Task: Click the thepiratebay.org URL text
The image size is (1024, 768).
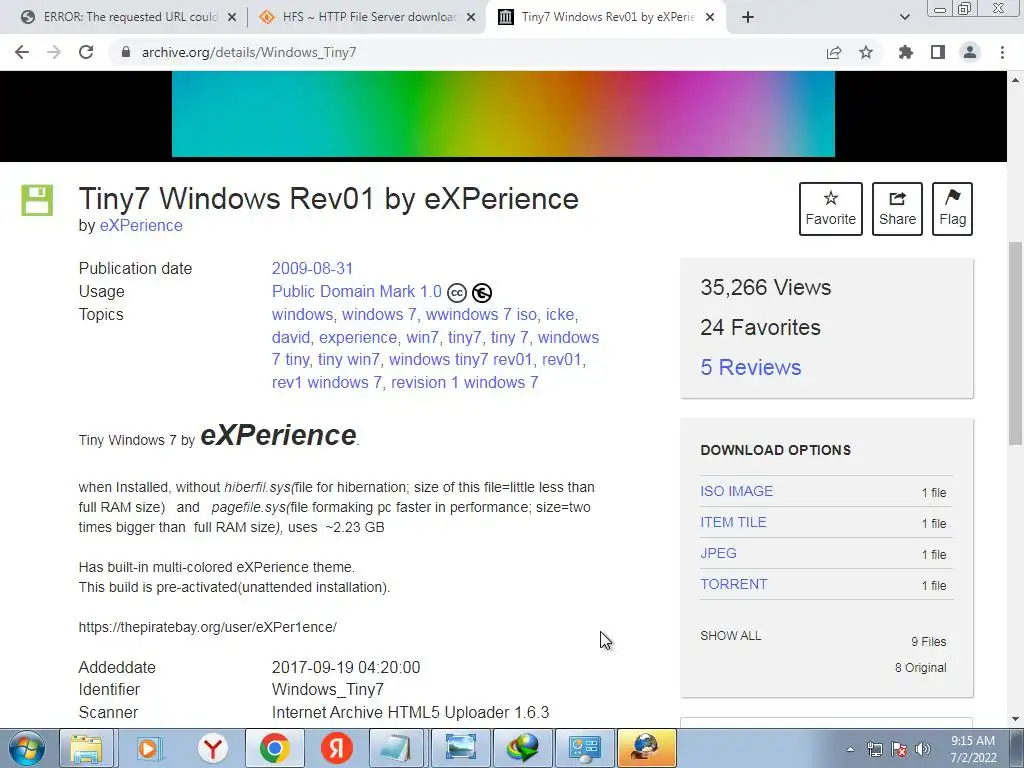Action: point(208,627)
